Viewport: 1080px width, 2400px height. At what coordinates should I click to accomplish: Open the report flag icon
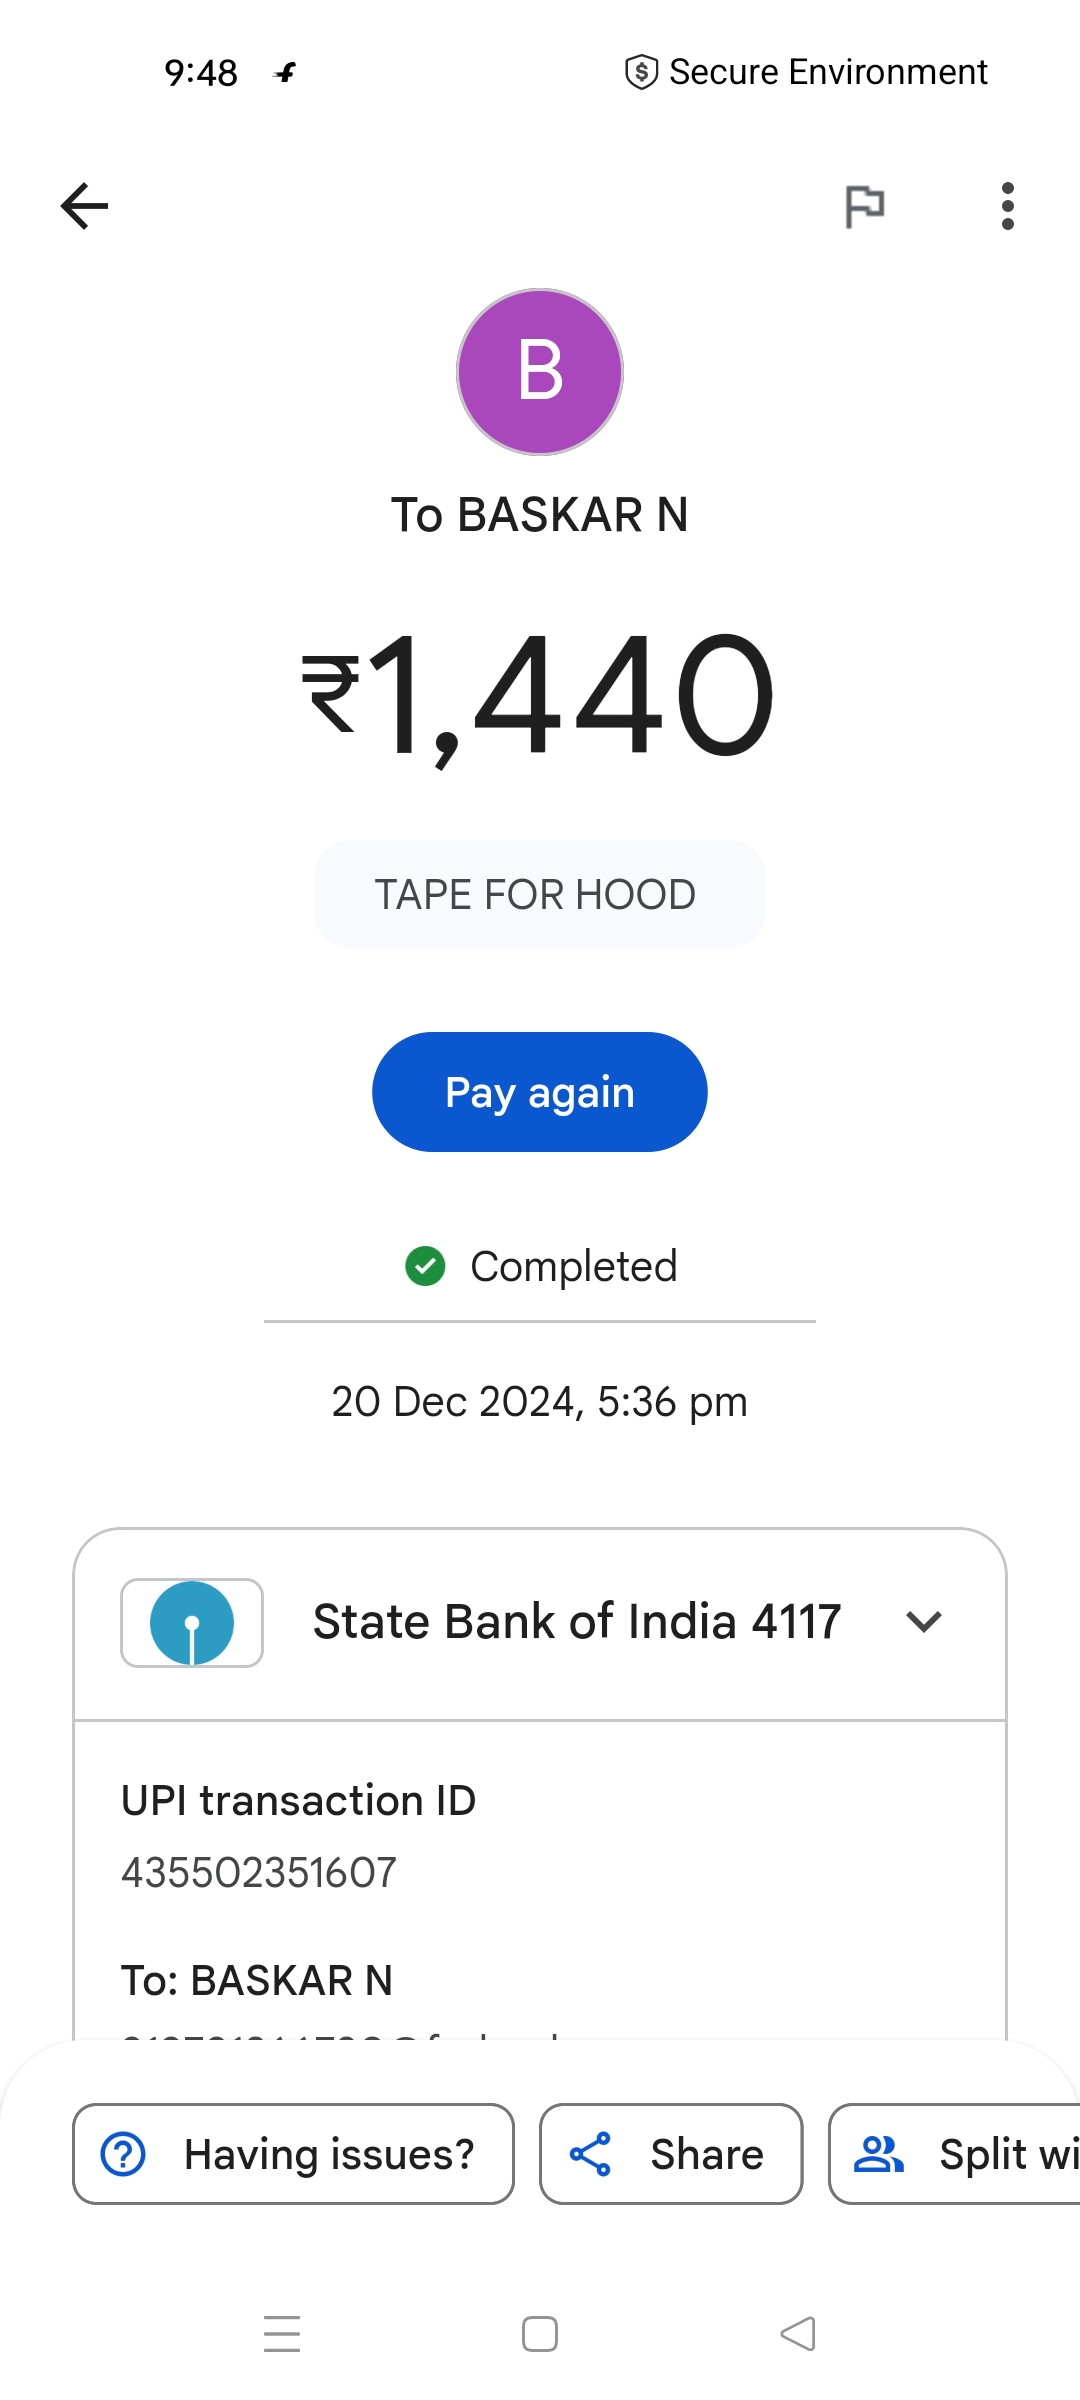coord(865,206)
